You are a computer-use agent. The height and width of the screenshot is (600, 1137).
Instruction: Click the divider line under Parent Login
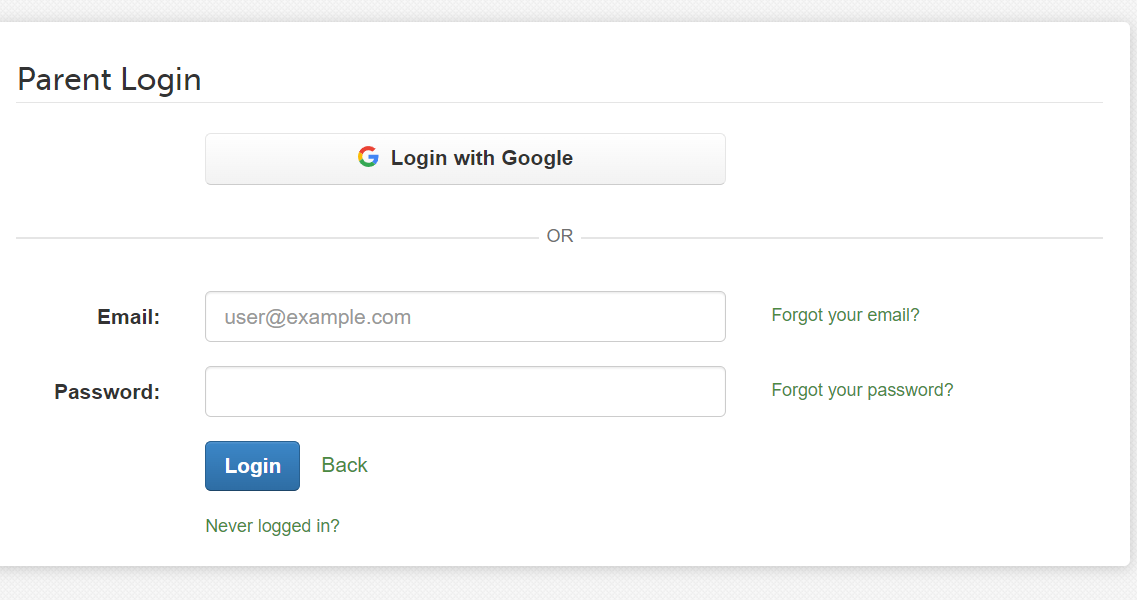tap(559, 102)
